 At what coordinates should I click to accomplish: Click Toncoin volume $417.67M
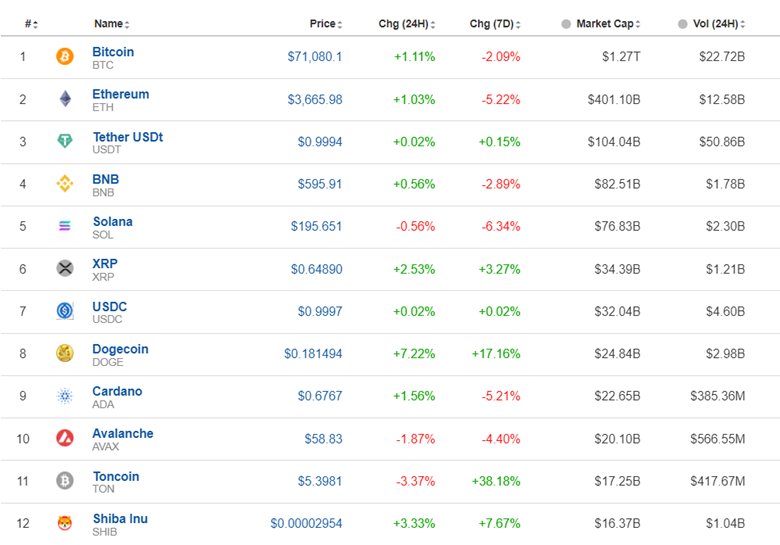pos(717,481)
